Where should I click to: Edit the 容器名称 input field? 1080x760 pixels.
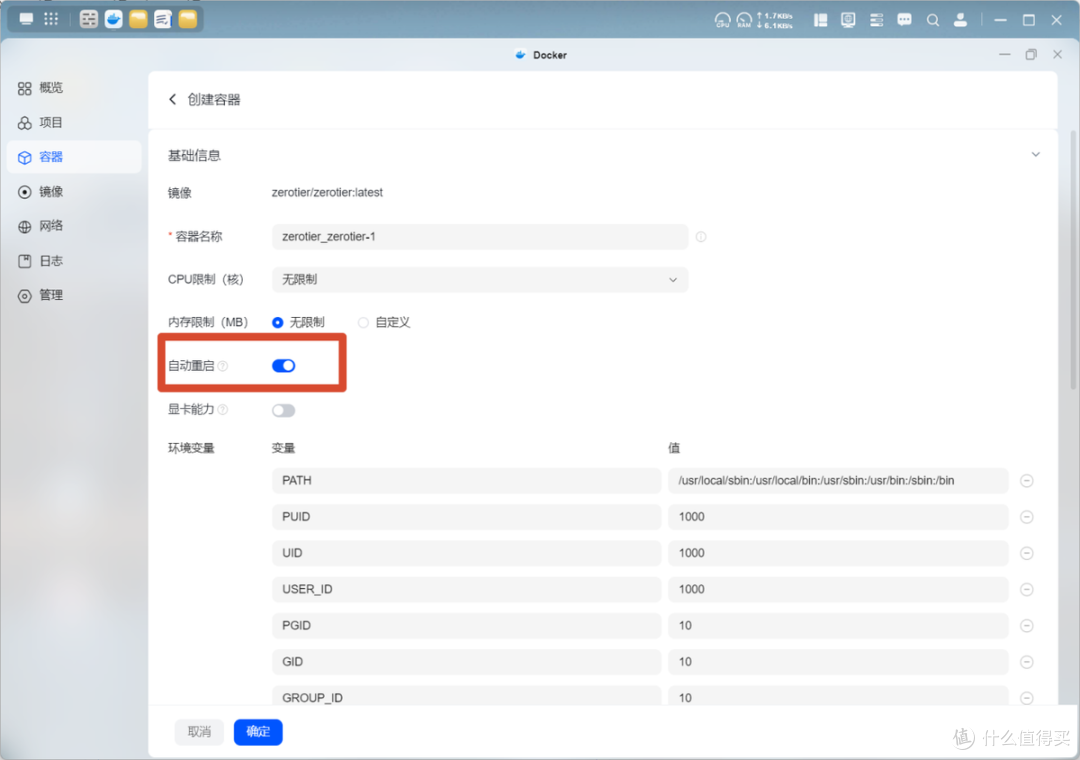480,236
